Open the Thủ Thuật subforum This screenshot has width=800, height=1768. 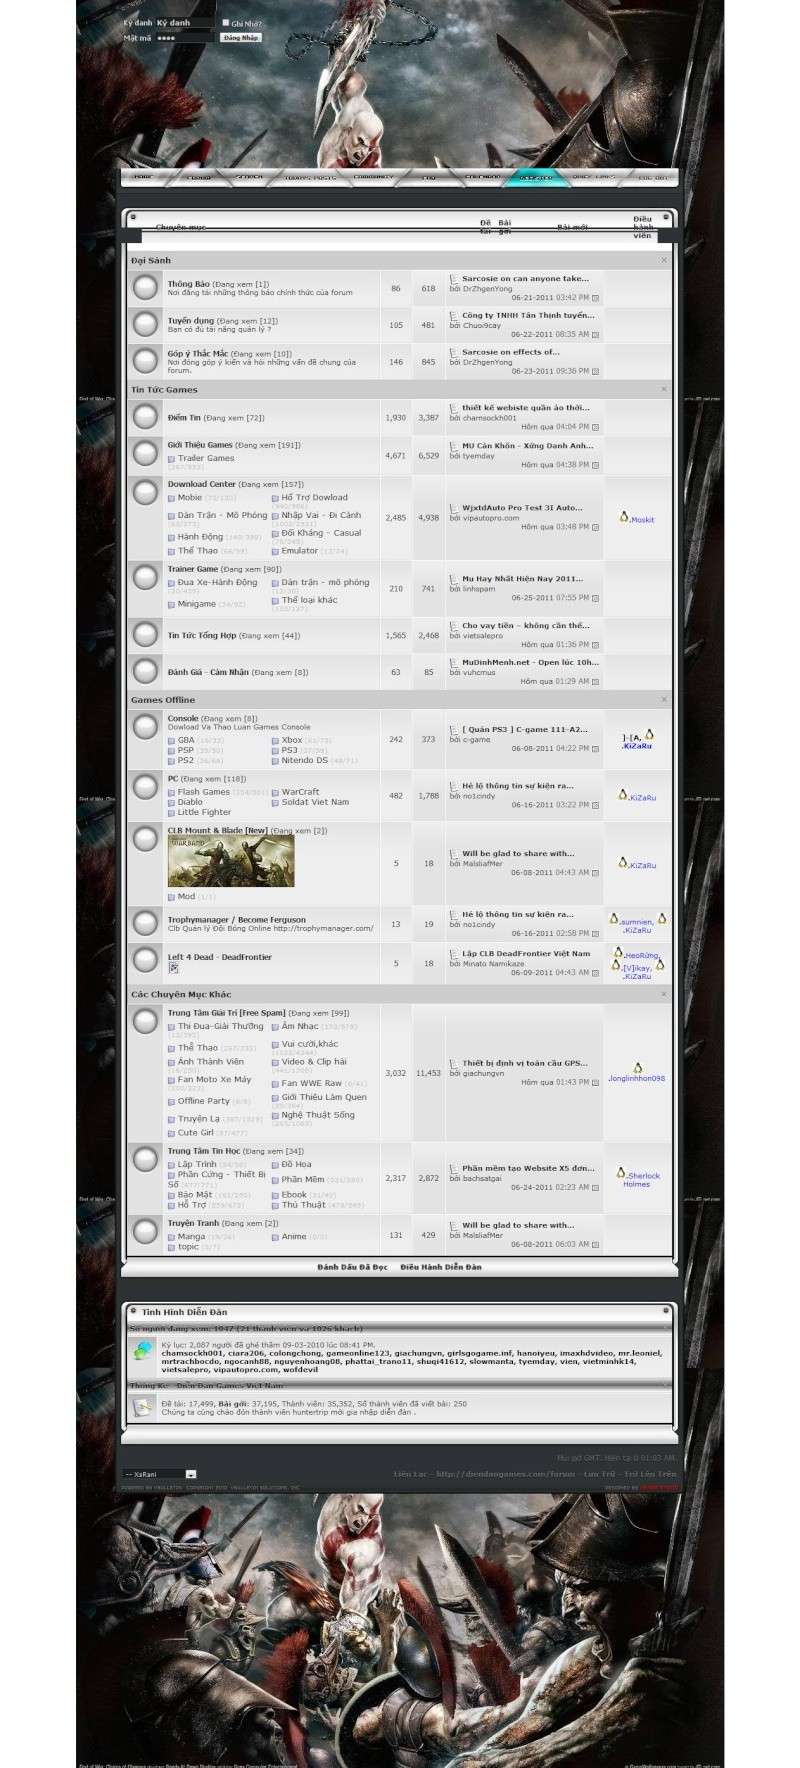304,1205
